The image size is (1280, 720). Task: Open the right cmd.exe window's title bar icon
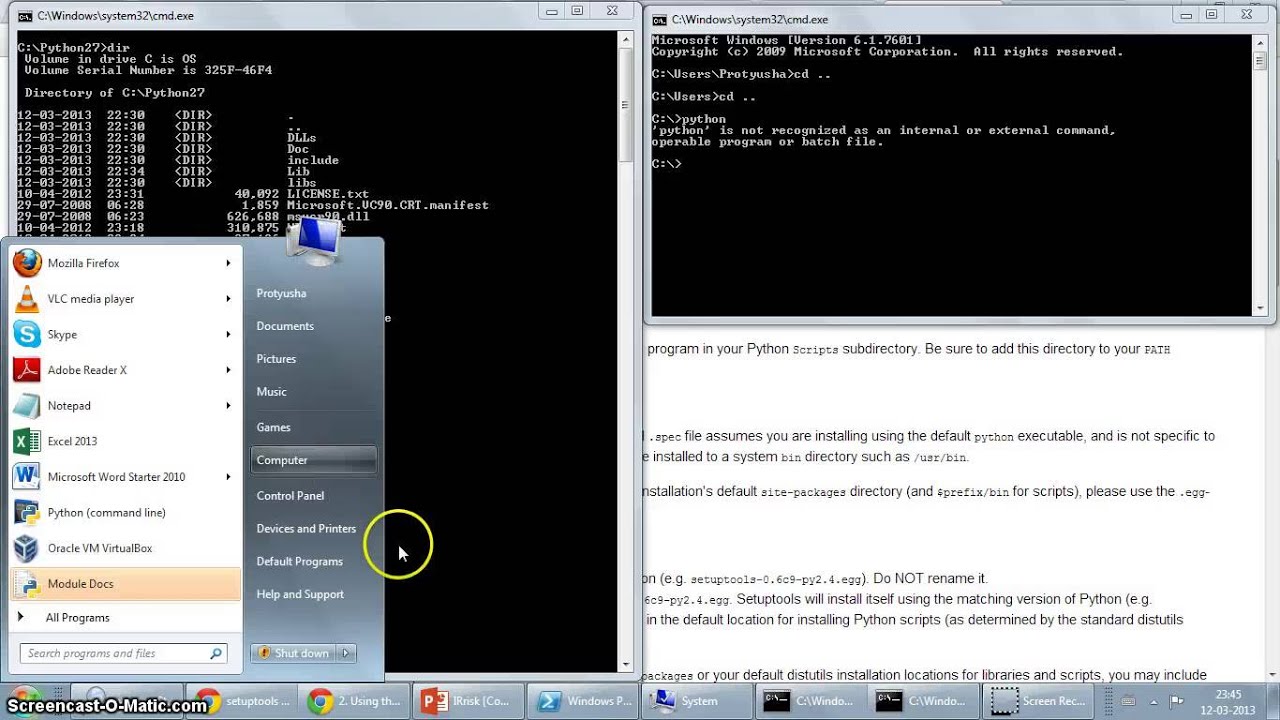point(658,19)
